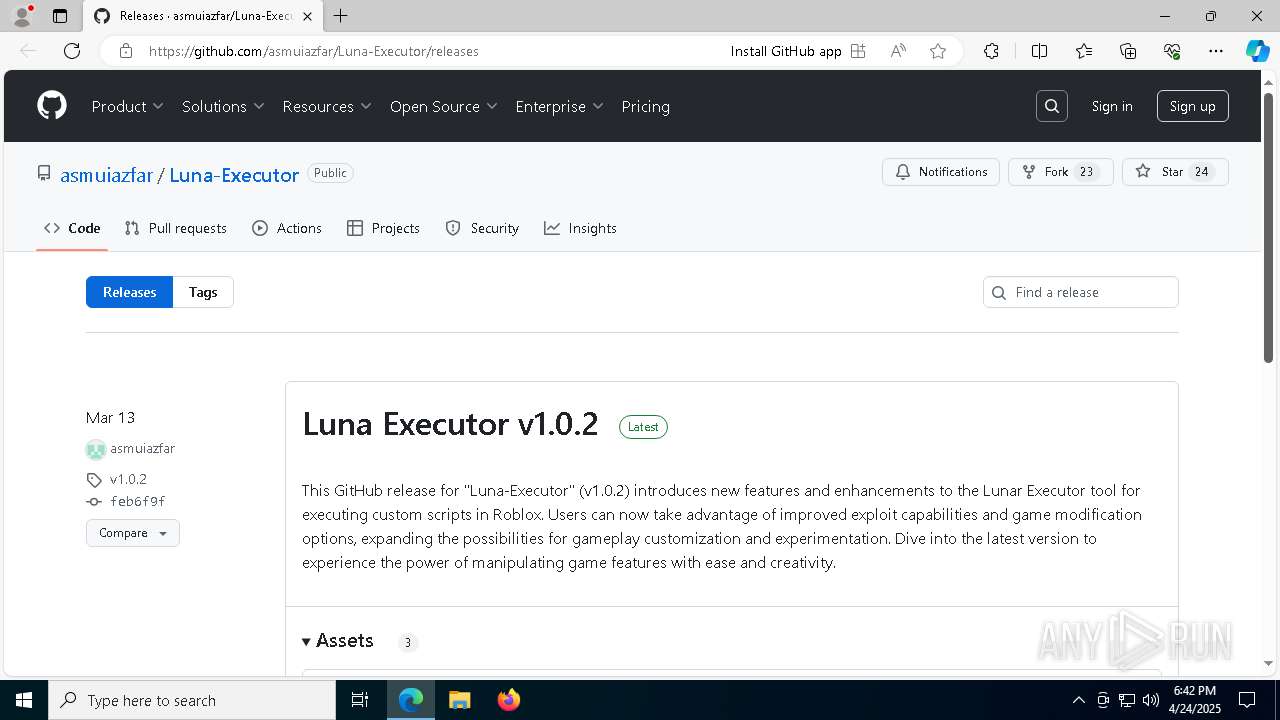The image size is (1280, 720).
Task: Star the Luna-Executor repository
Action: 1175,172
